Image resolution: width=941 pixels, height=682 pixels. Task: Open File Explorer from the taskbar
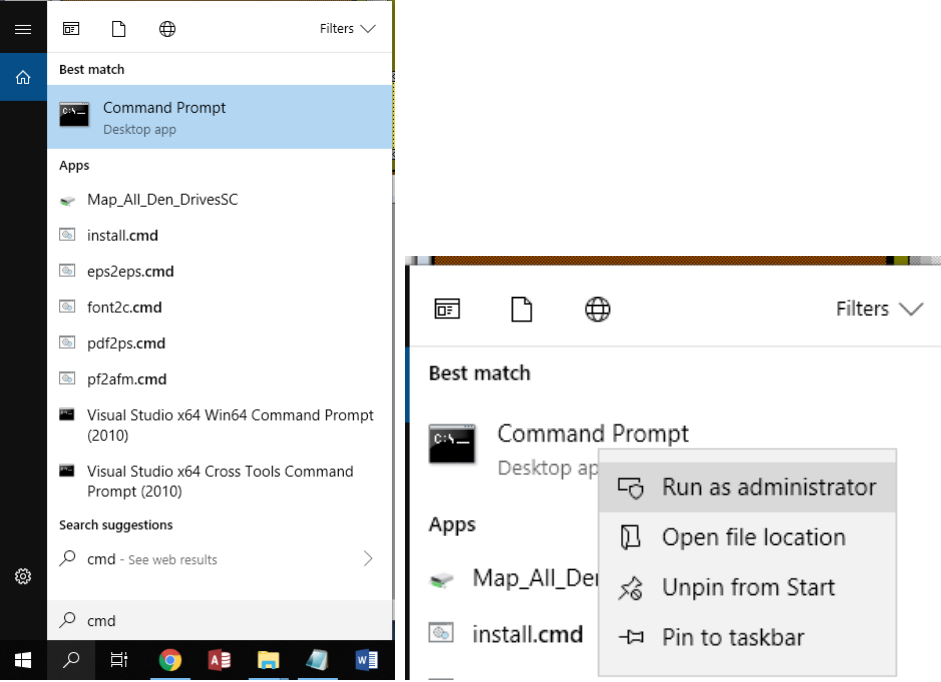(268, 660)
